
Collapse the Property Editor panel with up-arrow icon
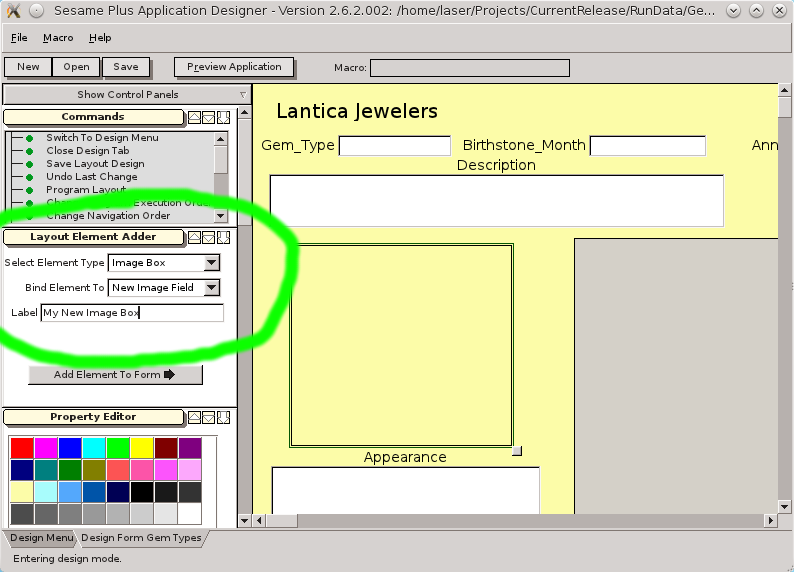click(194, 417)
